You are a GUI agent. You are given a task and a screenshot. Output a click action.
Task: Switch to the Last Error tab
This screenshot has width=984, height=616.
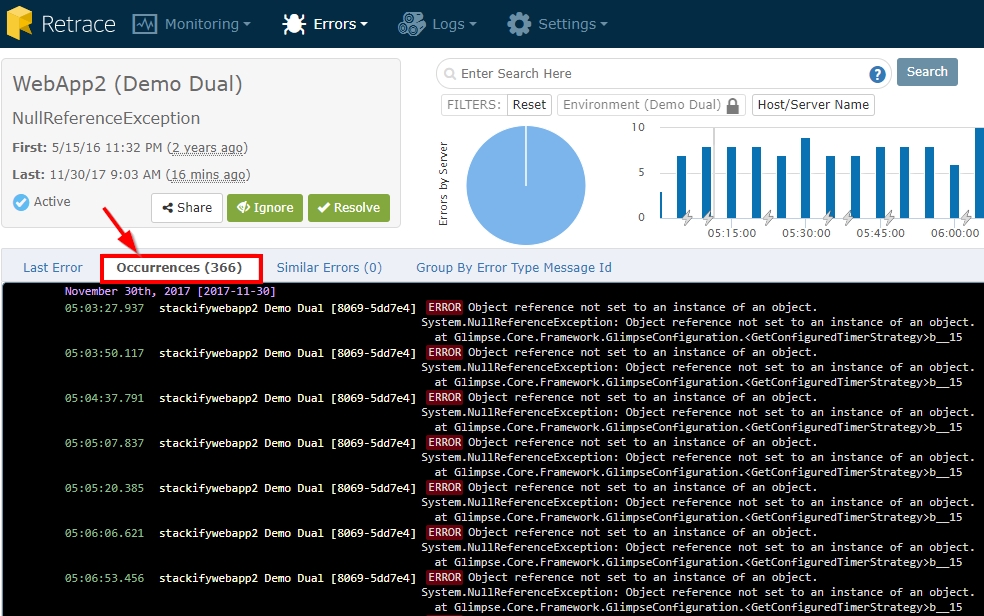tap(53, 268)
